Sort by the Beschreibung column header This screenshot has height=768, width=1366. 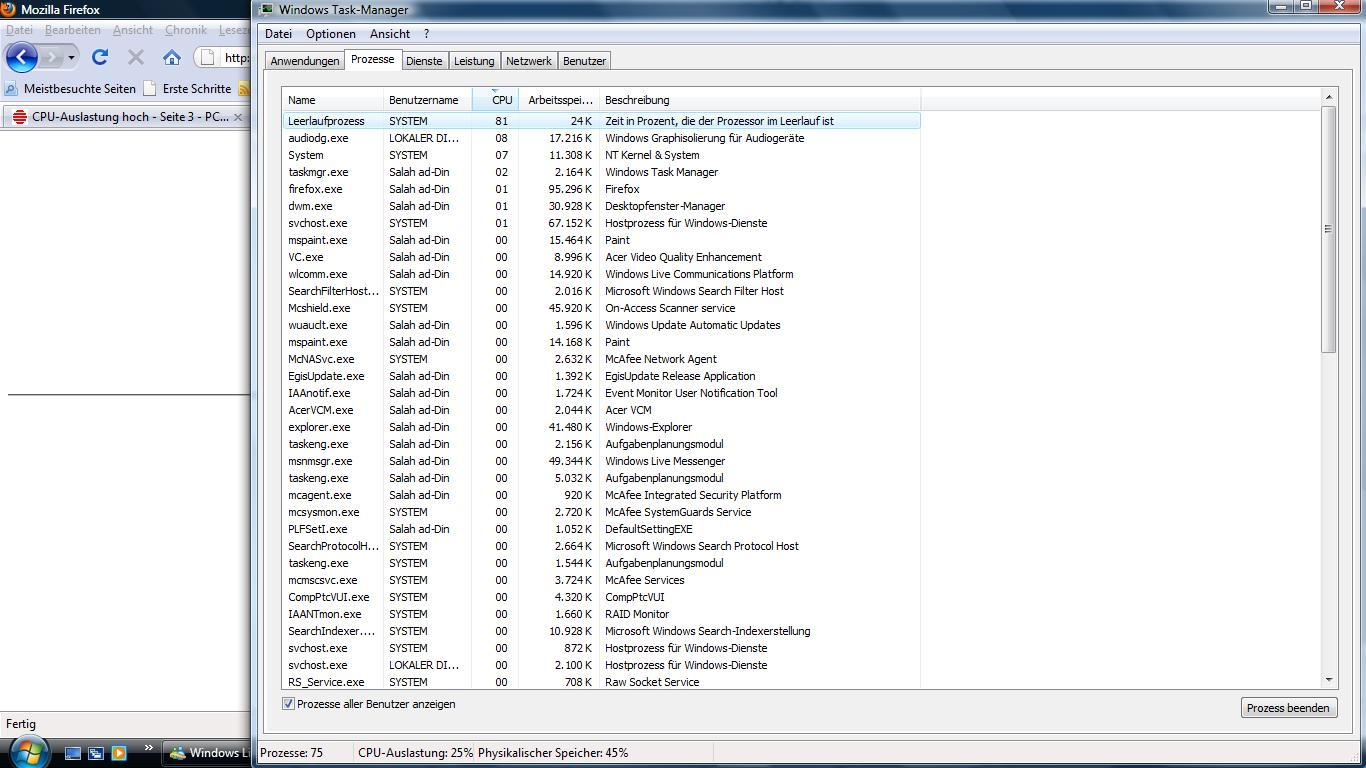click(759, 100)
